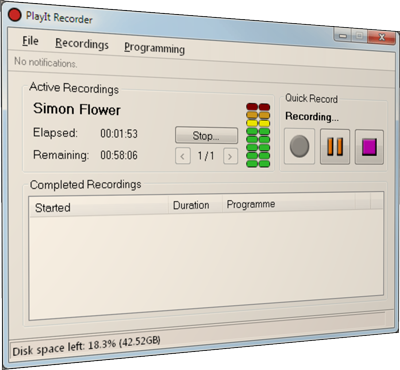Sort completed recordings by Duration column
Screen dimensions: 400x370
coord(195,205)
